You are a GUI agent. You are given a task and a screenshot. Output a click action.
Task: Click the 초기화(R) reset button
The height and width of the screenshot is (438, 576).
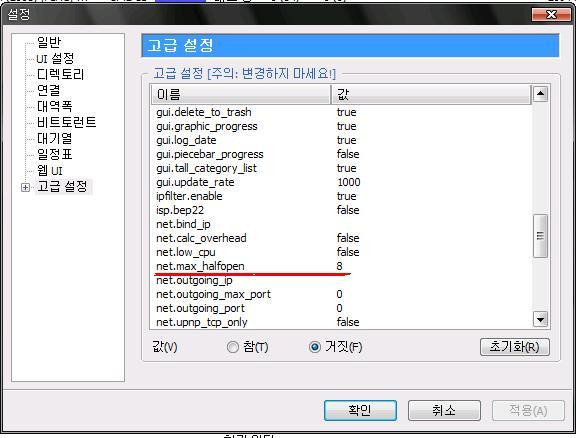pos(515,347)
